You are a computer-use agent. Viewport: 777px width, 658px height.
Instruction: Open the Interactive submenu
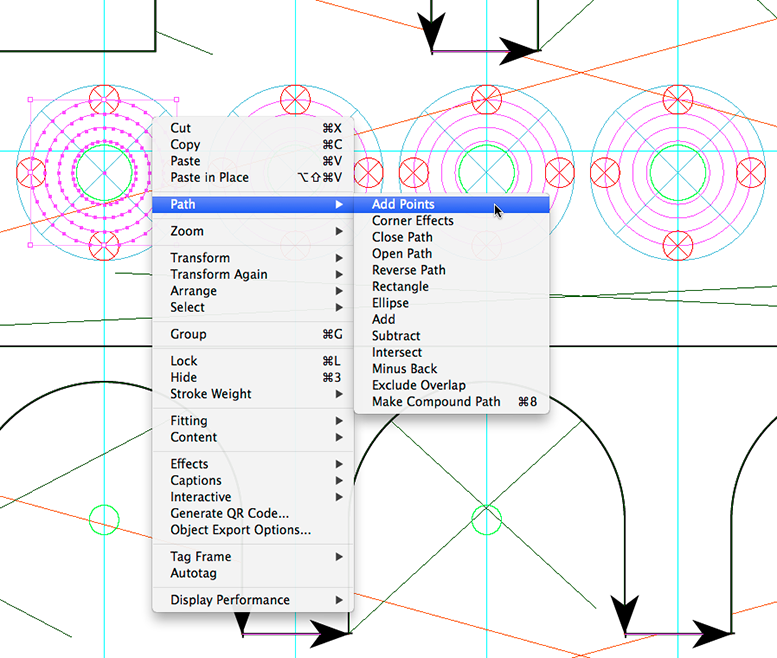[x=253, y=496]
